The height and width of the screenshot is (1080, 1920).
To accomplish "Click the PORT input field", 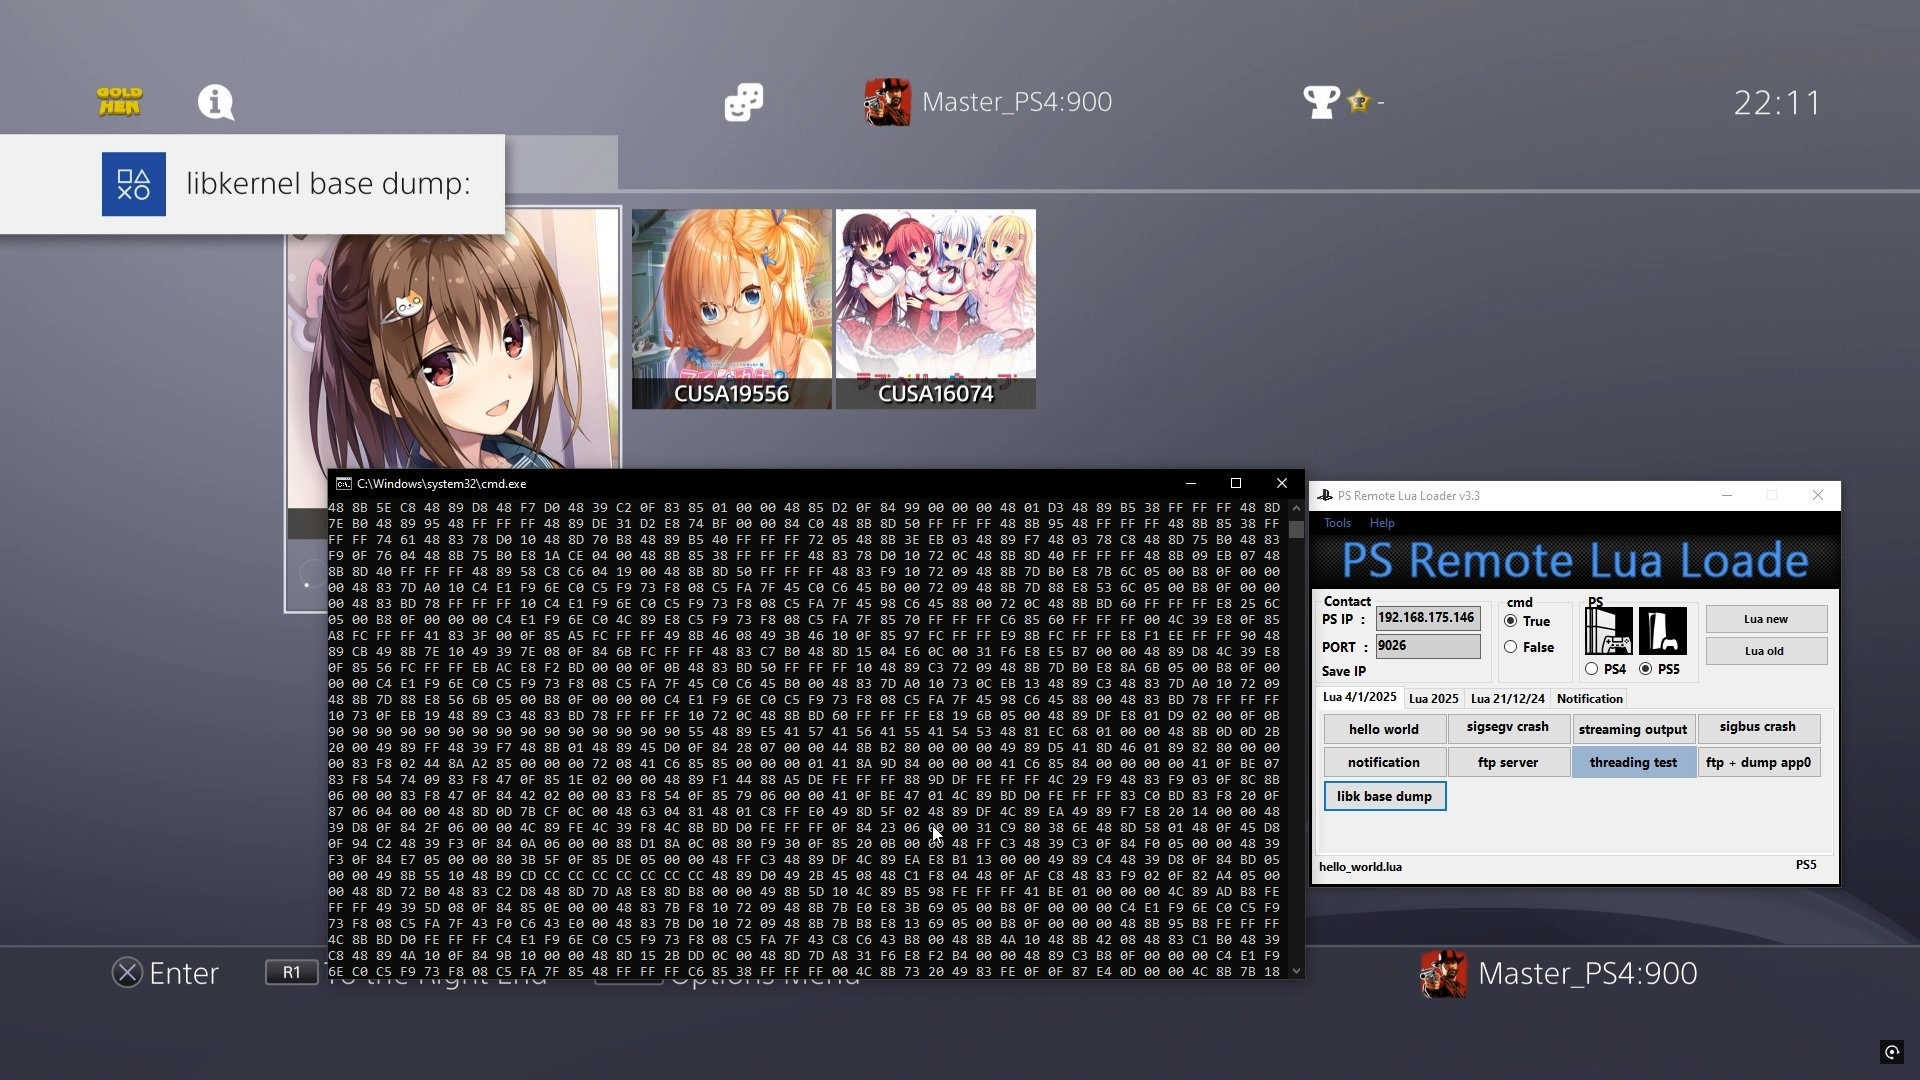I will coord(1428,646).
